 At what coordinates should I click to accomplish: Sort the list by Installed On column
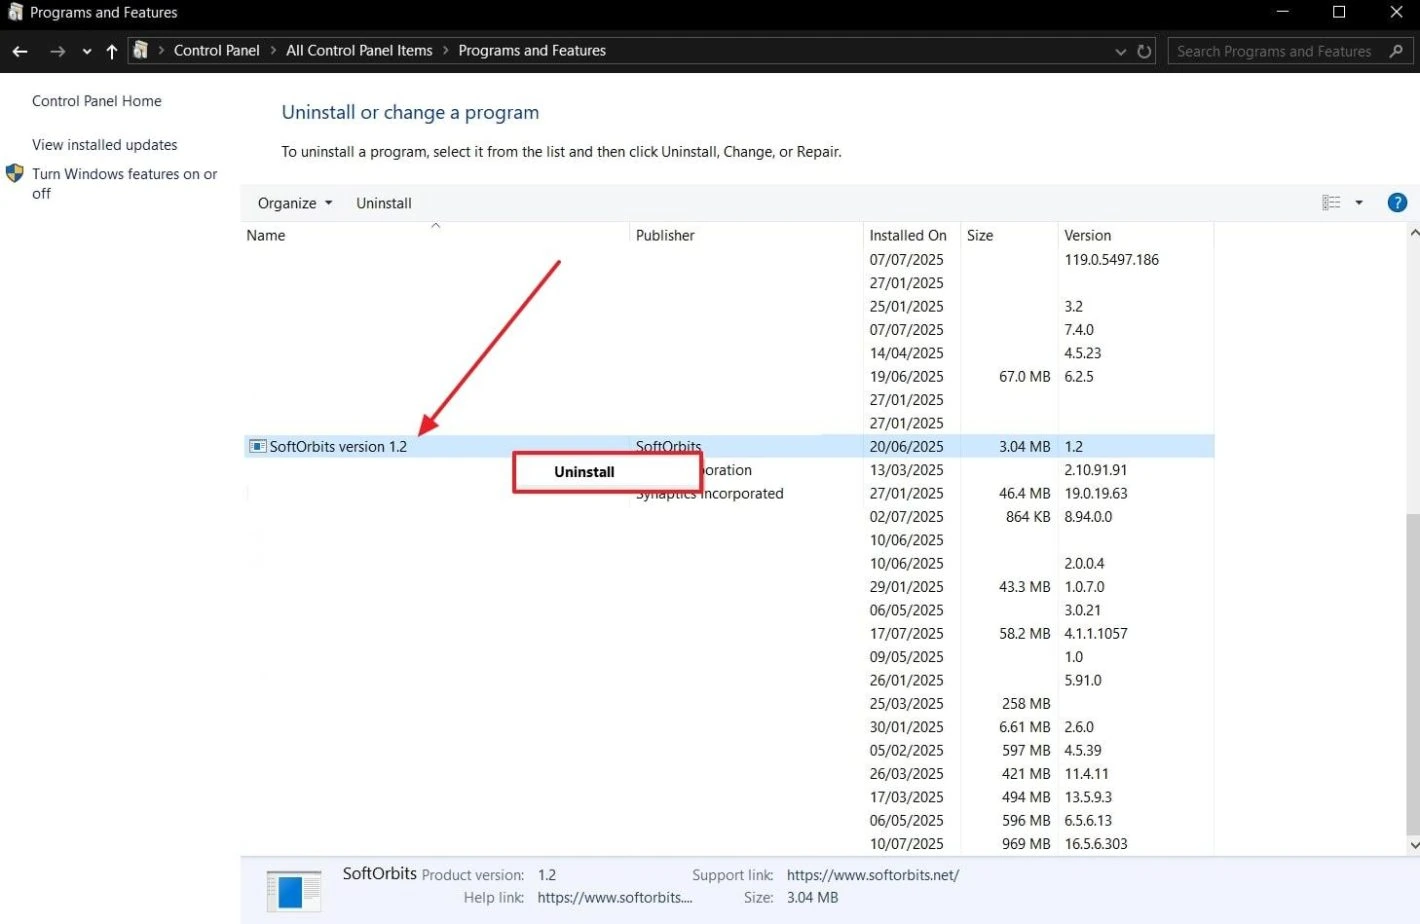pyautogui.click(x=907, y=236)
